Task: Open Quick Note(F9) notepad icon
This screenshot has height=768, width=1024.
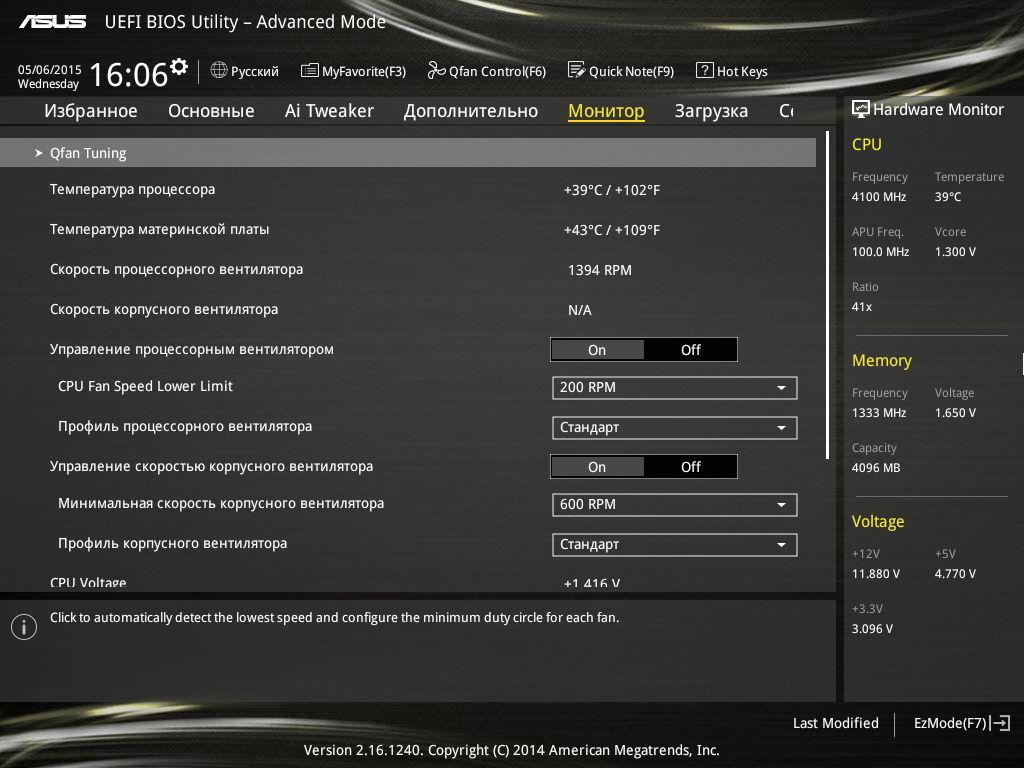Action: (576, 71)
